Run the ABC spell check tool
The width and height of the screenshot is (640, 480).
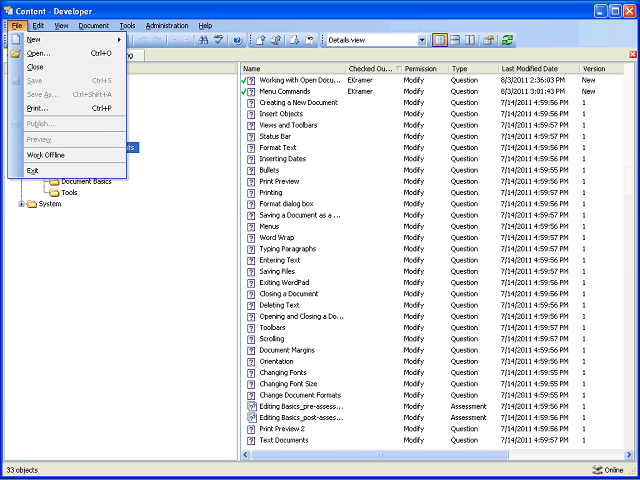218,40
